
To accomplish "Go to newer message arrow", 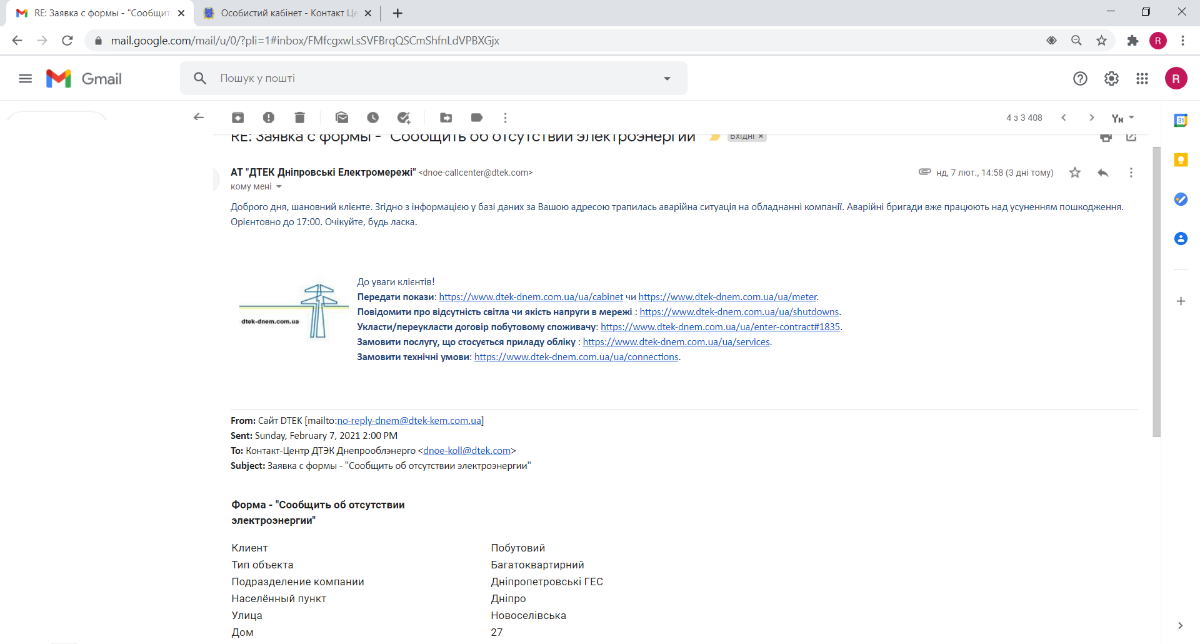I will 1064,117.
